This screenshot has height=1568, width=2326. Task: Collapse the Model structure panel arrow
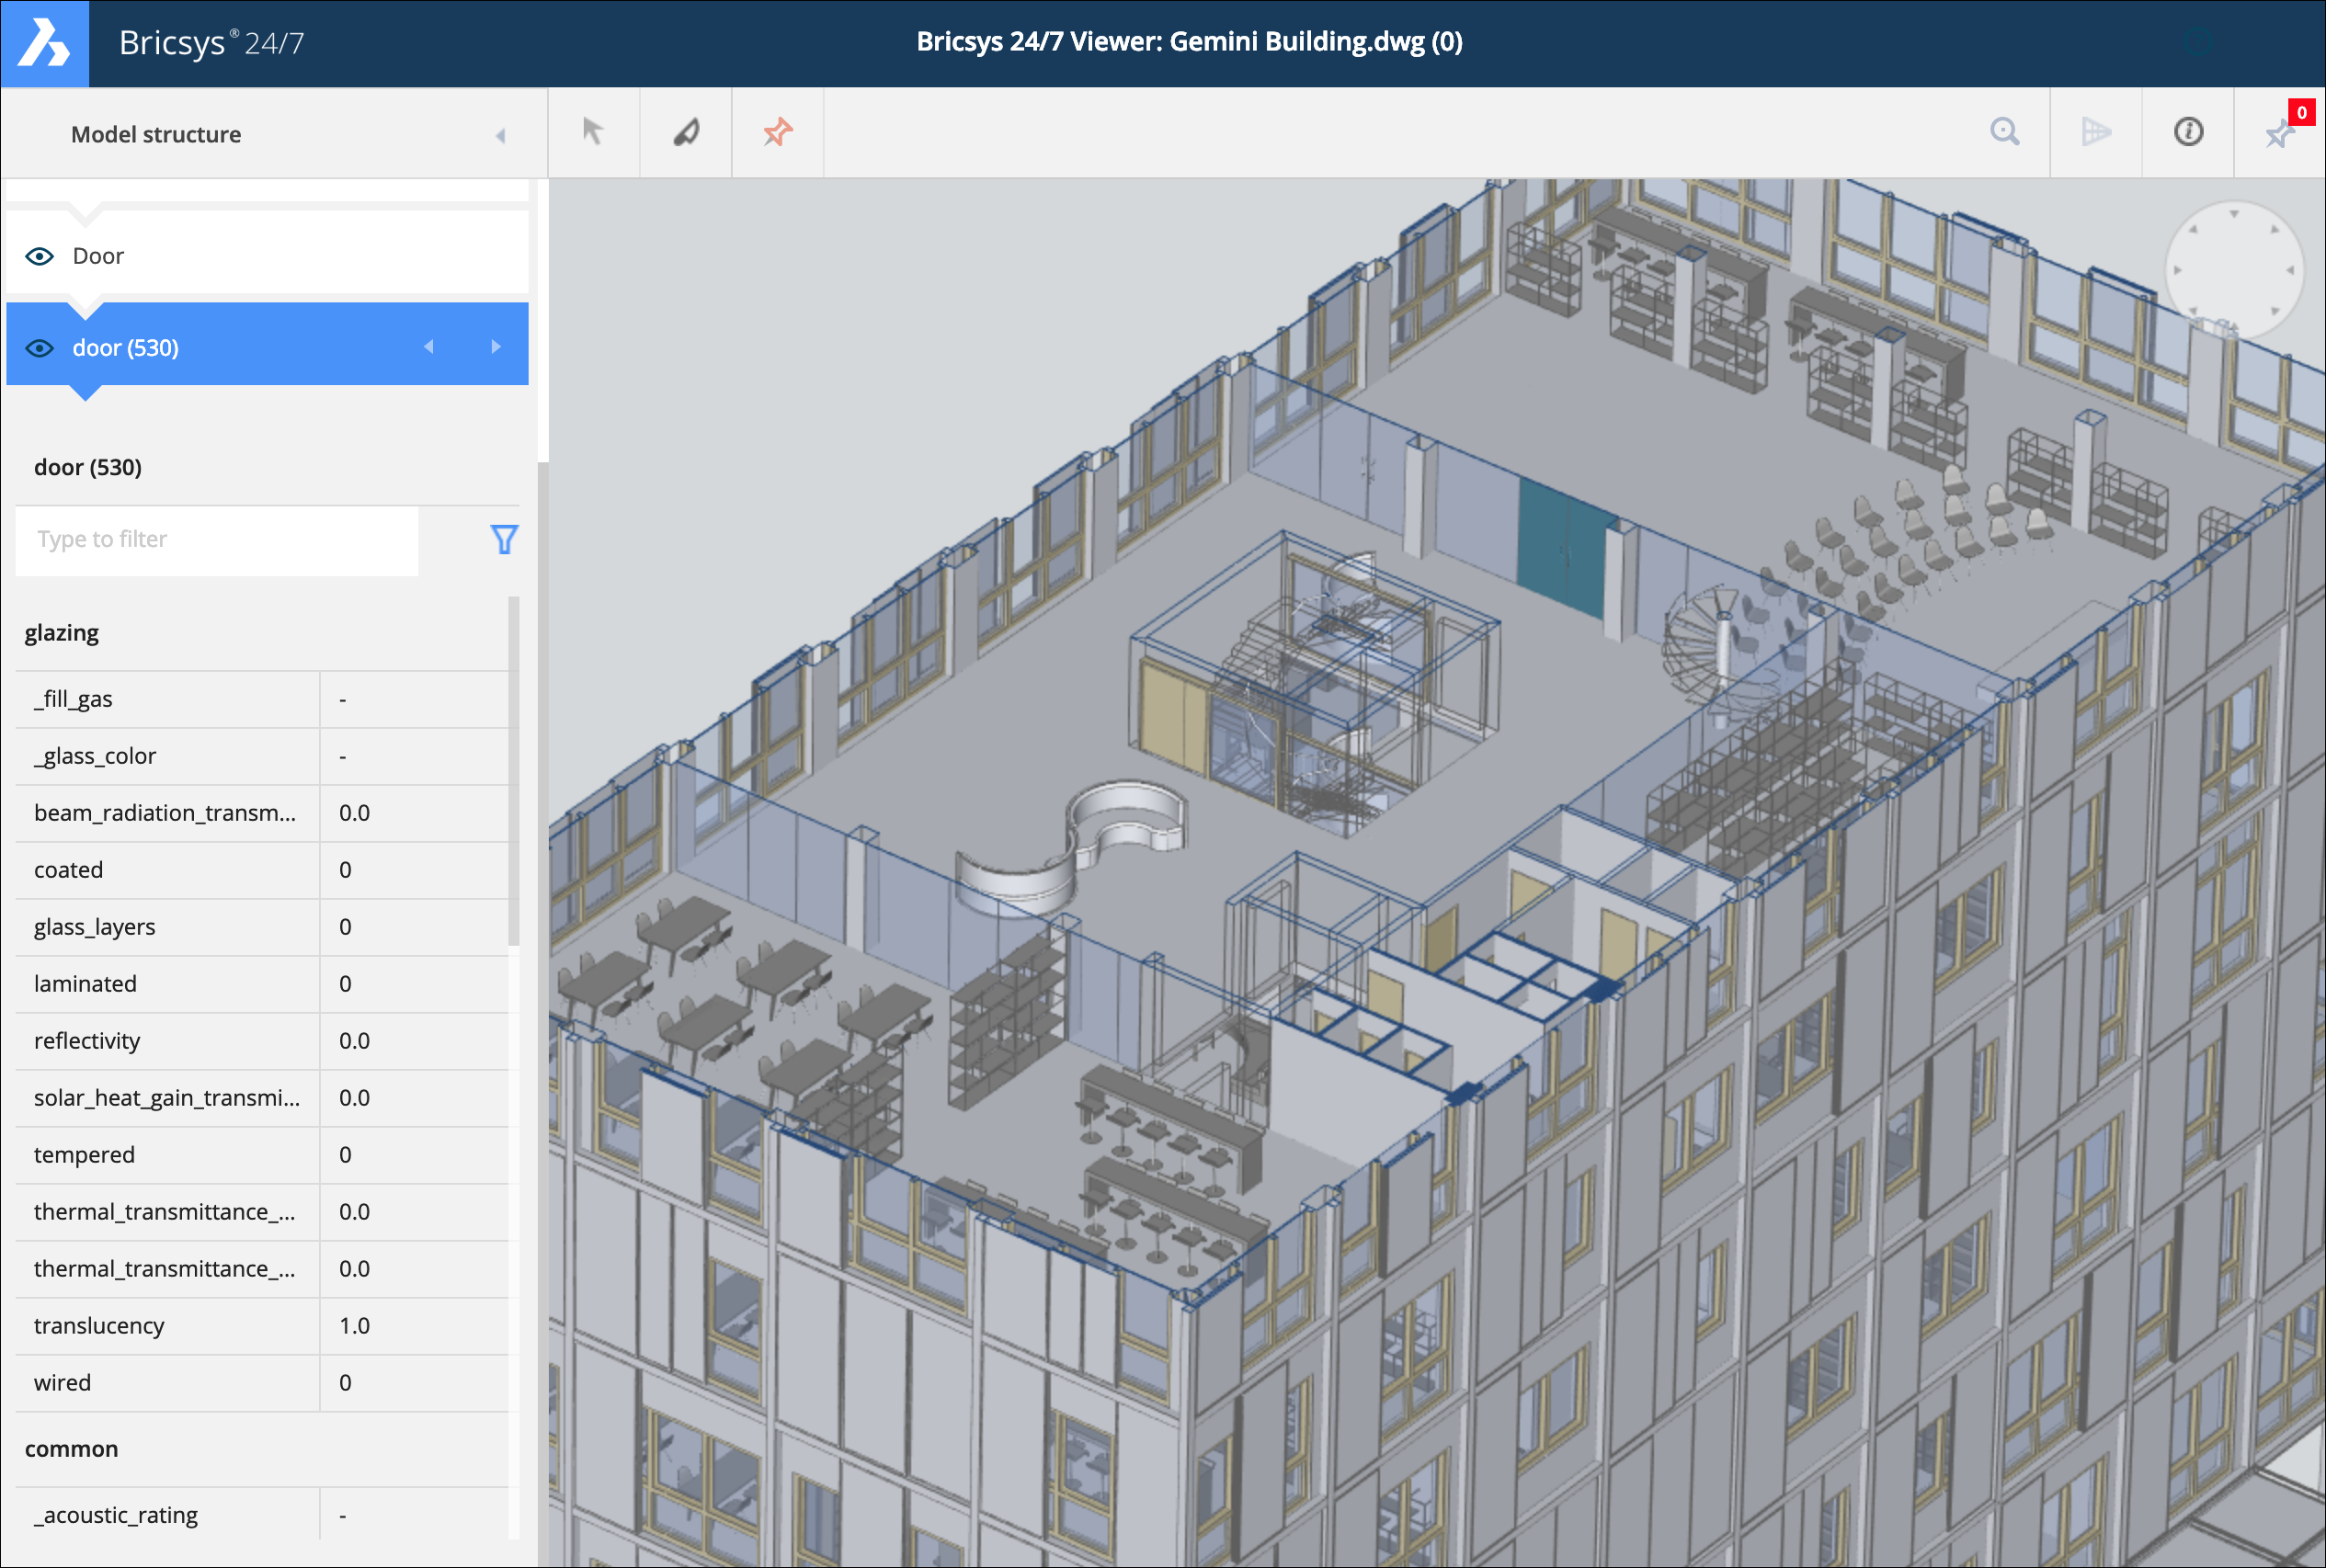click(x=501, y=135)
